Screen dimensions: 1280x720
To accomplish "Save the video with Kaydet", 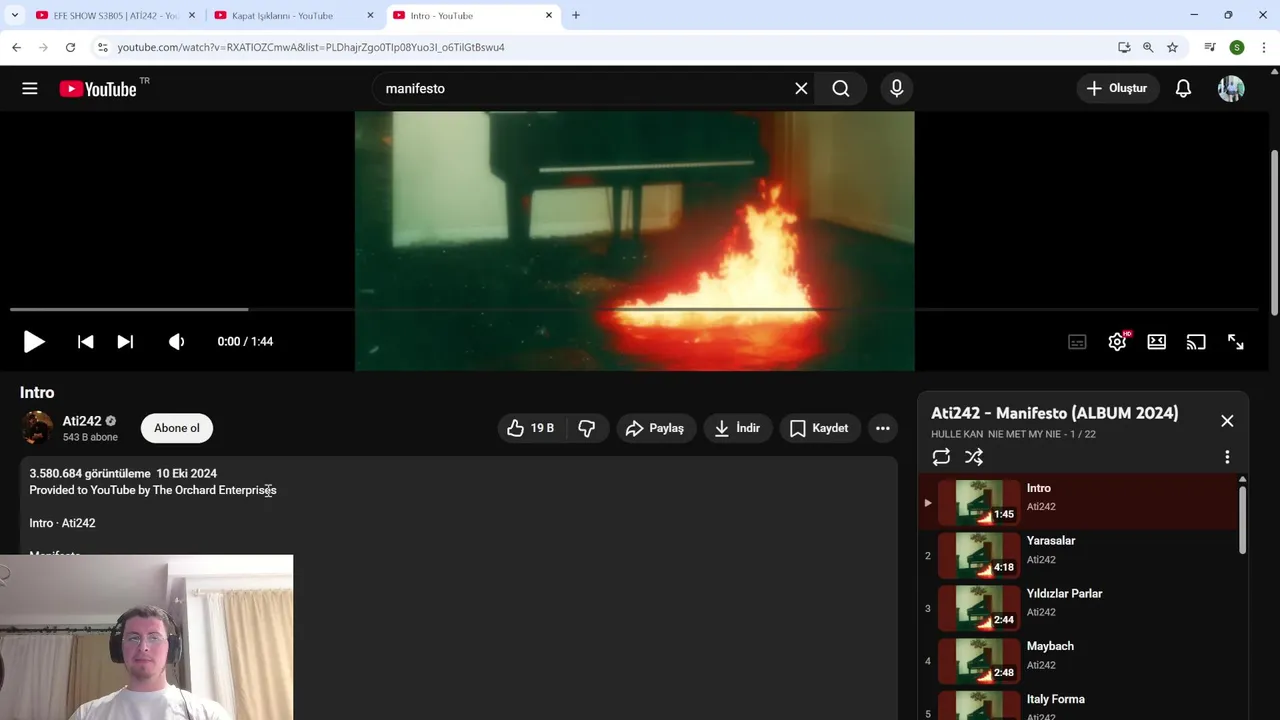I will pos(820,428).
